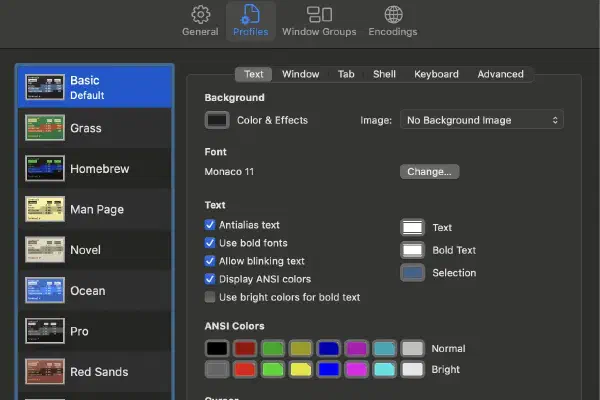Open Window Groups preferences
Viewport: 600px width, 400px height.
(x=319, y=20)
